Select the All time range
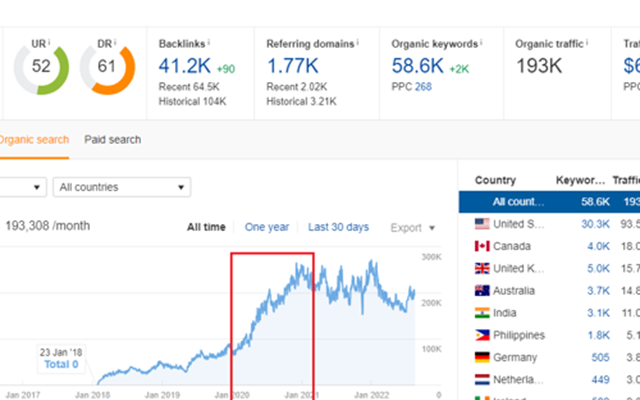 pyautogui.click(x=206, y=227)
